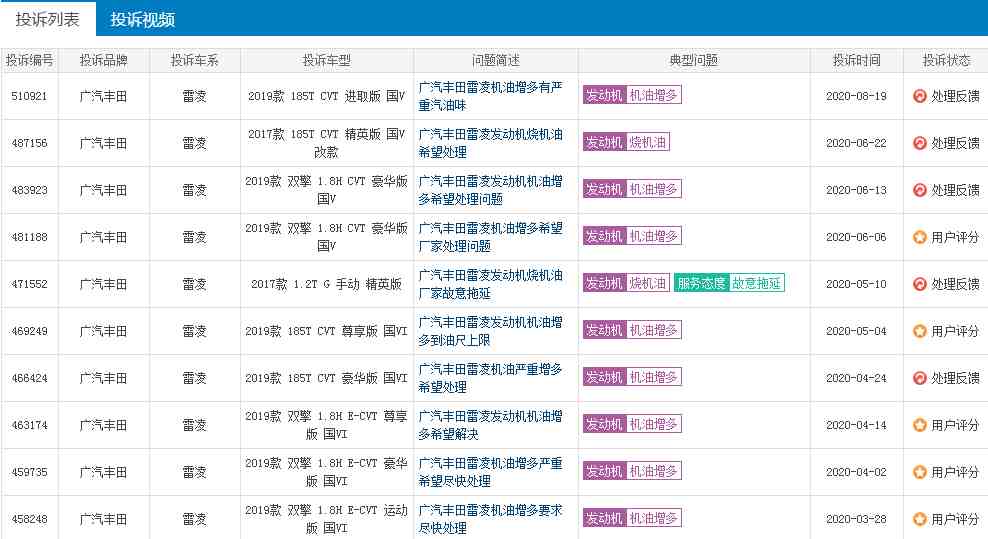
Task: Click the 投诉状态 column header
Action: point(946,61)
